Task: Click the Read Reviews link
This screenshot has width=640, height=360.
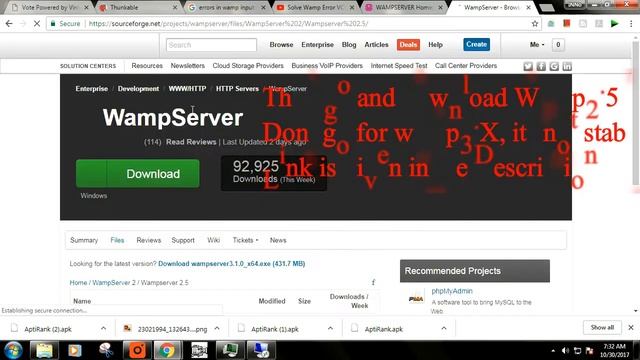Action: (191, 142)
